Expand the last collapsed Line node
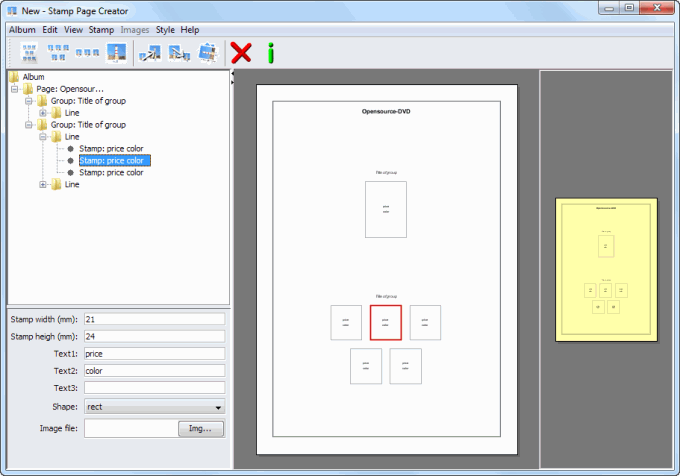This screenshot has width=680, height=476. (43, 185)
